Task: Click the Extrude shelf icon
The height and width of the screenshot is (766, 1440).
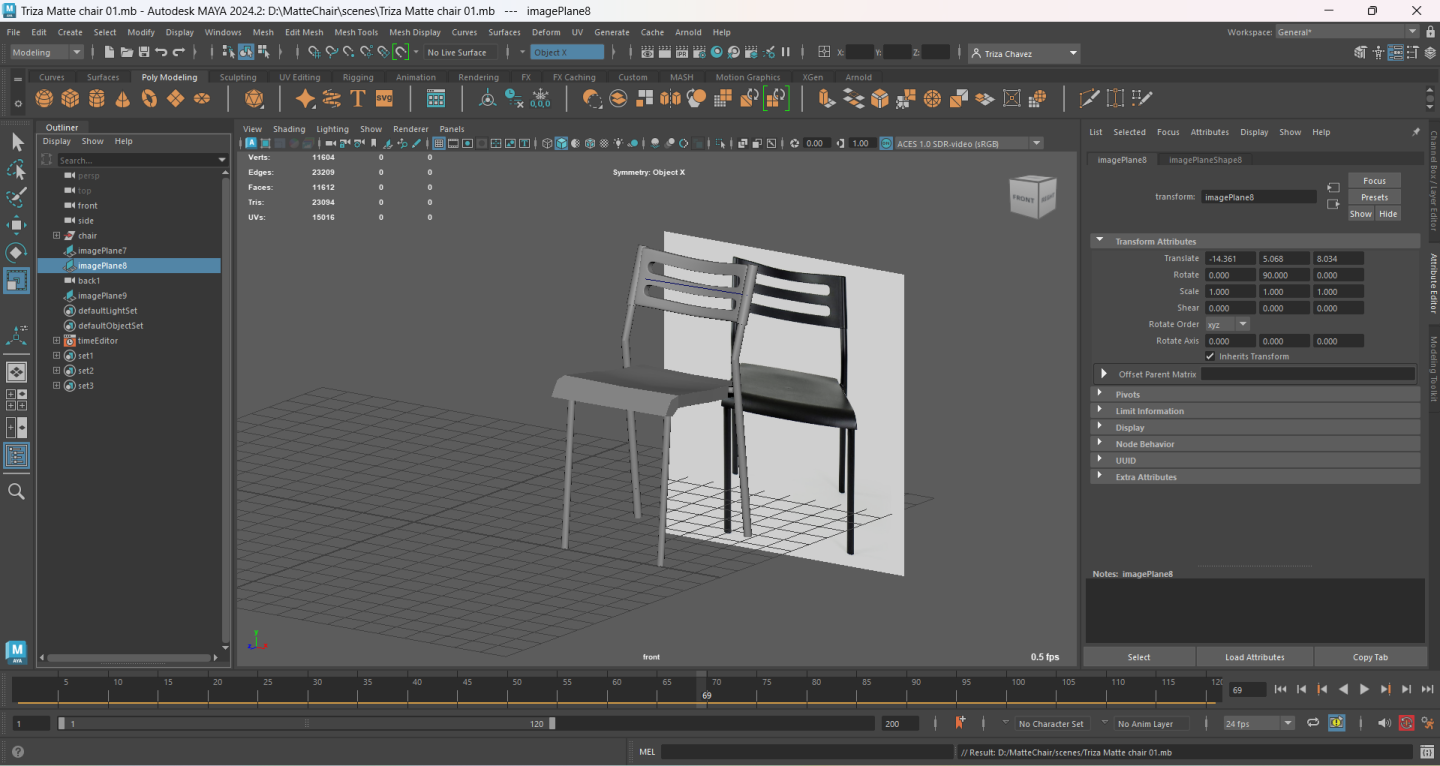Action: point(826,98)
